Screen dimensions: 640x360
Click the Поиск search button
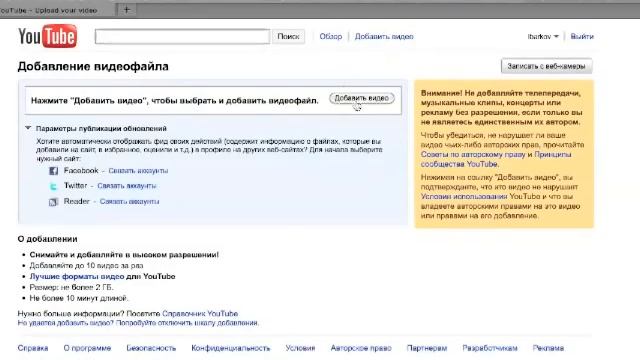tap(288, 36)
